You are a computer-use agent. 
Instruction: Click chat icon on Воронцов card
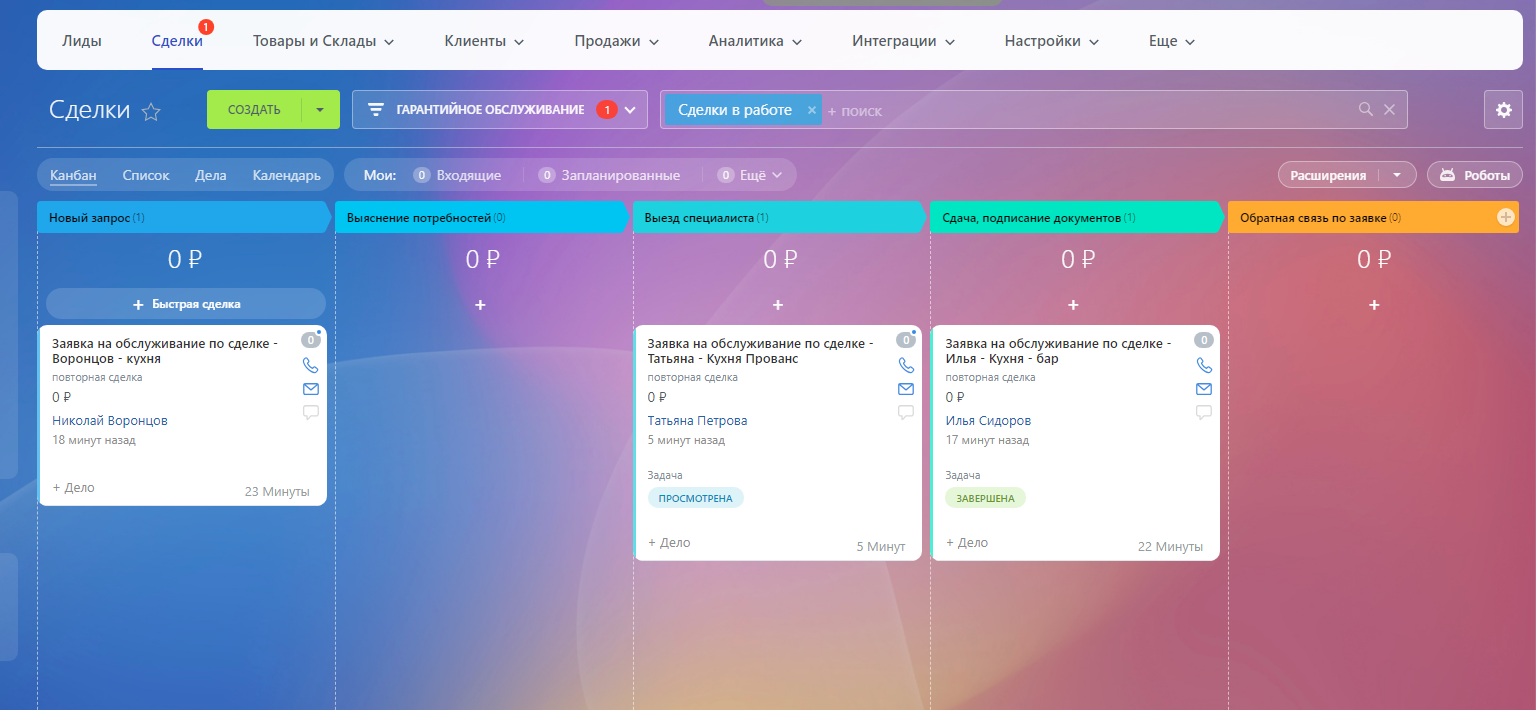310,412
